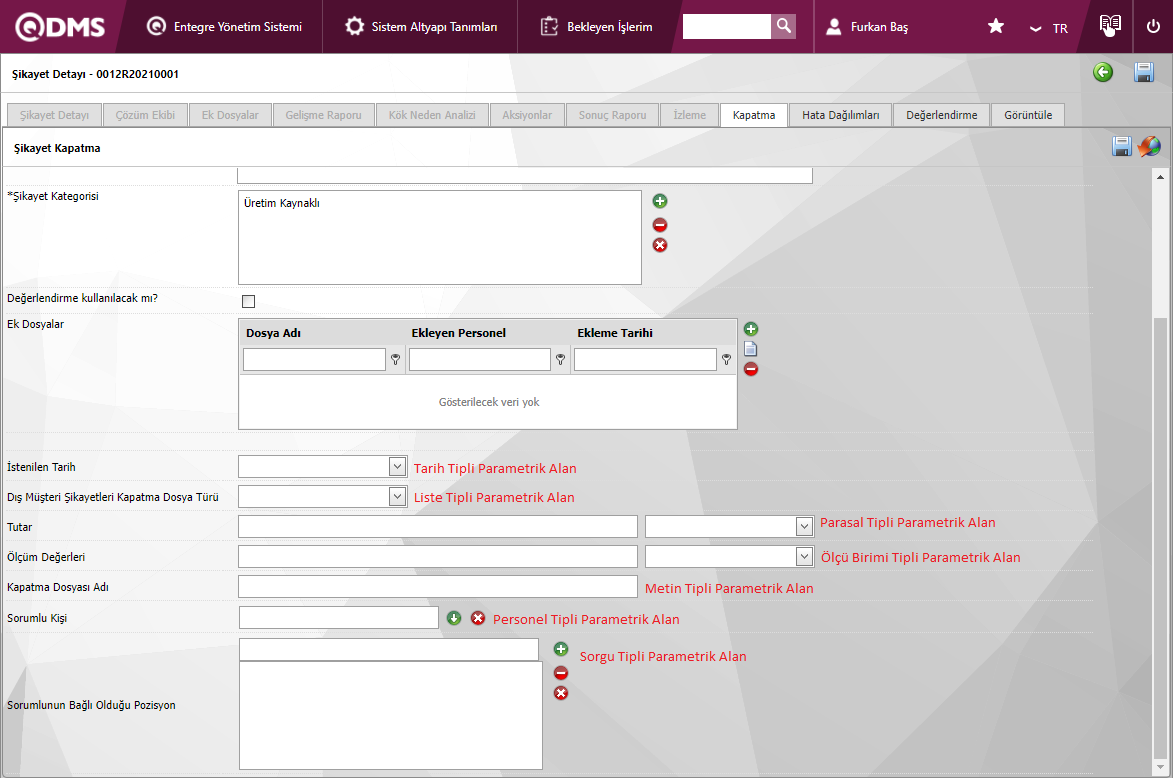
Task: Click the power logout icon
Action: tap(1153, 26)
